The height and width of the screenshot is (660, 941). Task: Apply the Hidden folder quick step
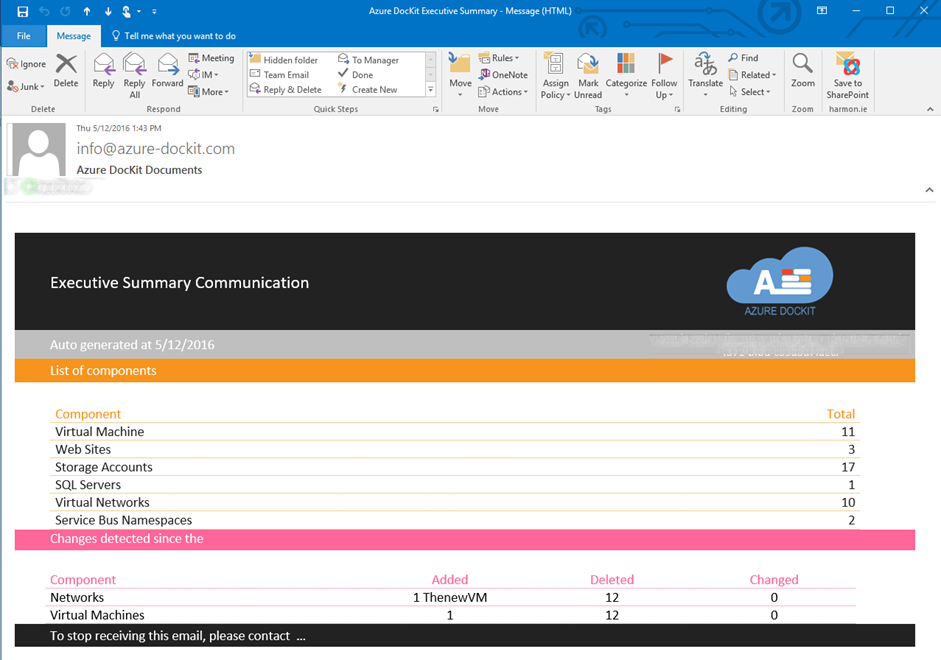point(284,59)
